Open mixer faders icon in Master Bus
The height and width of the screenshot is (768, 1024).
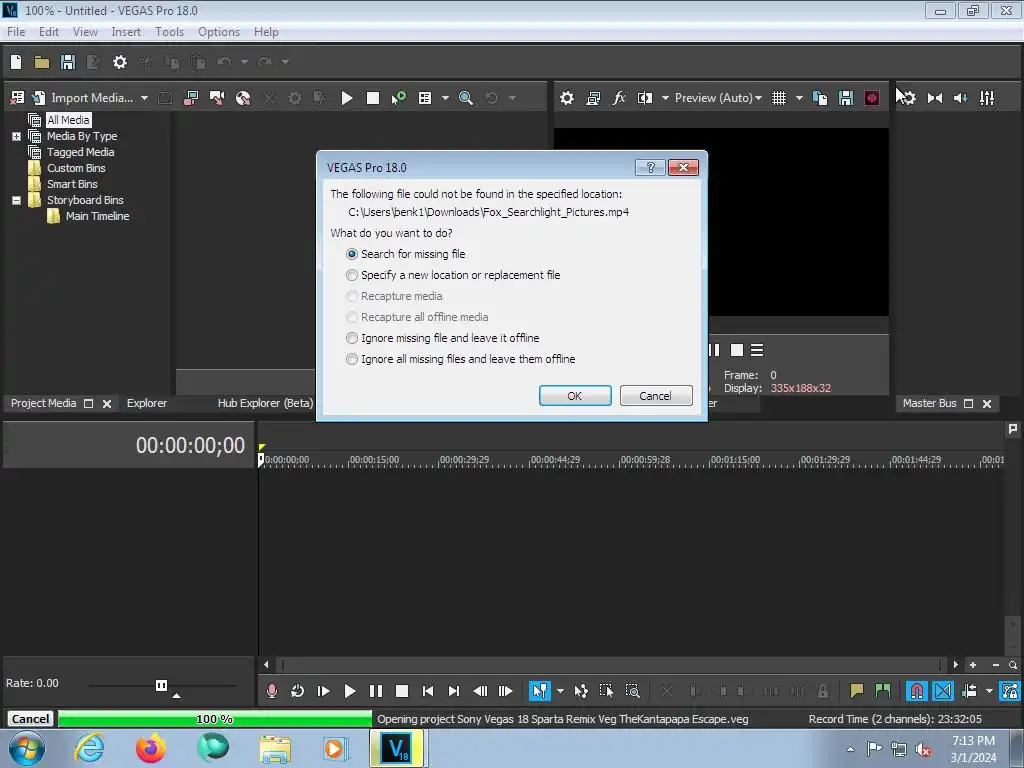(987, 98)
